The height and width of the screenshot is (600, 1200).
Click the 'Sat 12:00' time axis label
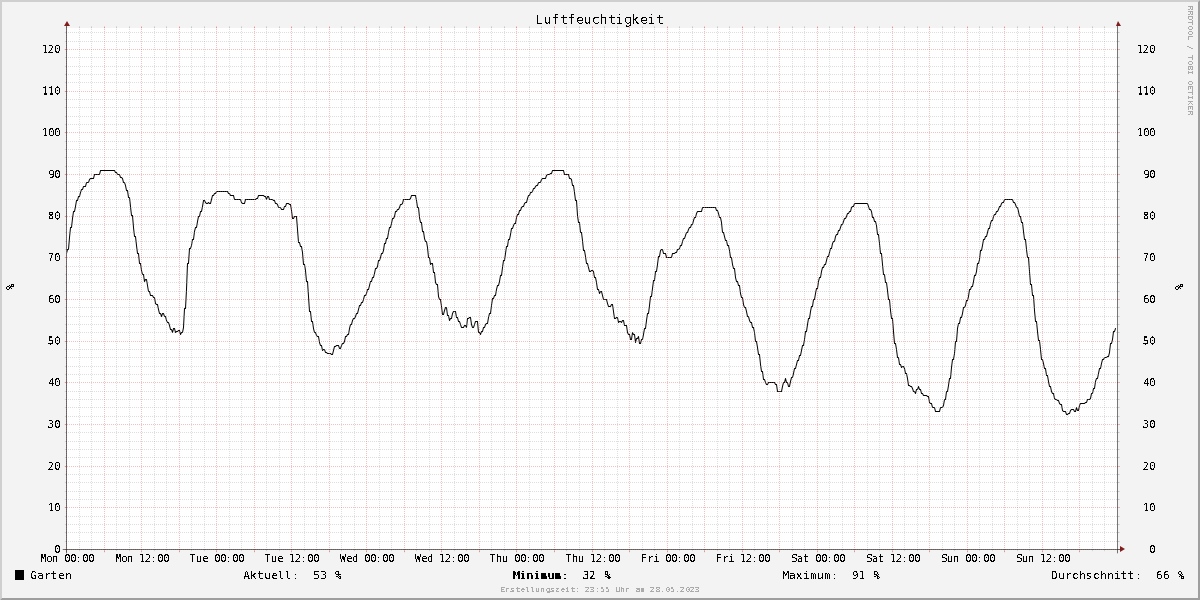pyautogui.click(x=893, y=558)
